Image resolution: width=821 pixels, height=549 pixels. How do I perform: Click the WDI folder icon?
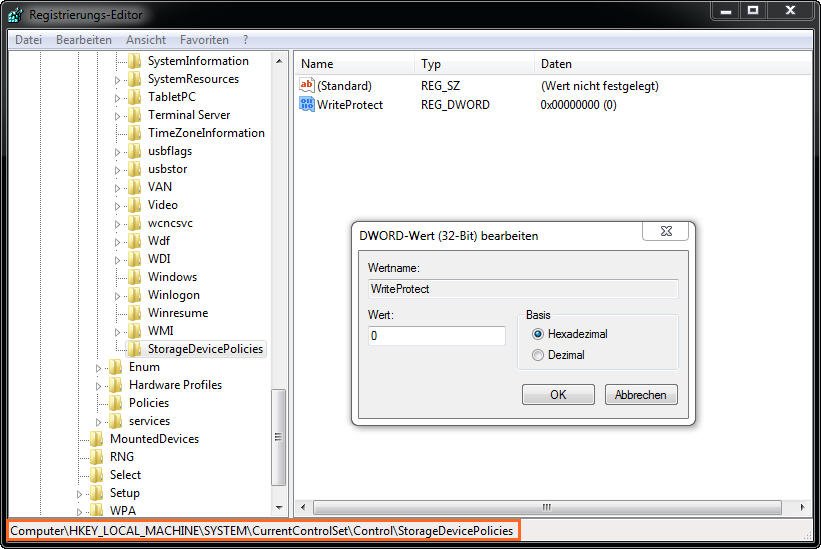click(135, 259)
